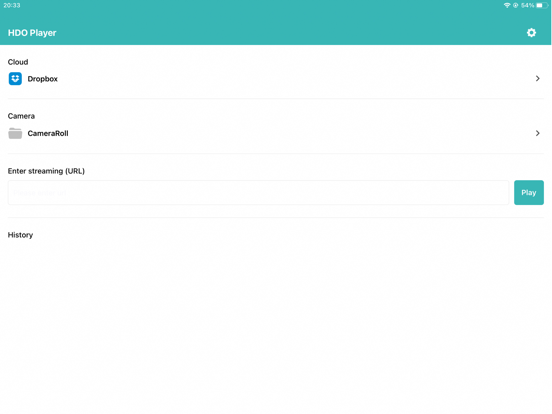The image size is (552, 414).
Task: Open the Dropbox cloud entry label
Action: point(43,79)
